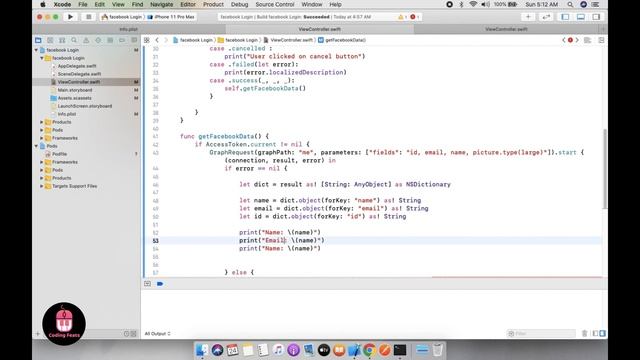Clear the console with trash icon
Image resolution: width=640 pixels, height=360 pixels.
click(584, 333)
